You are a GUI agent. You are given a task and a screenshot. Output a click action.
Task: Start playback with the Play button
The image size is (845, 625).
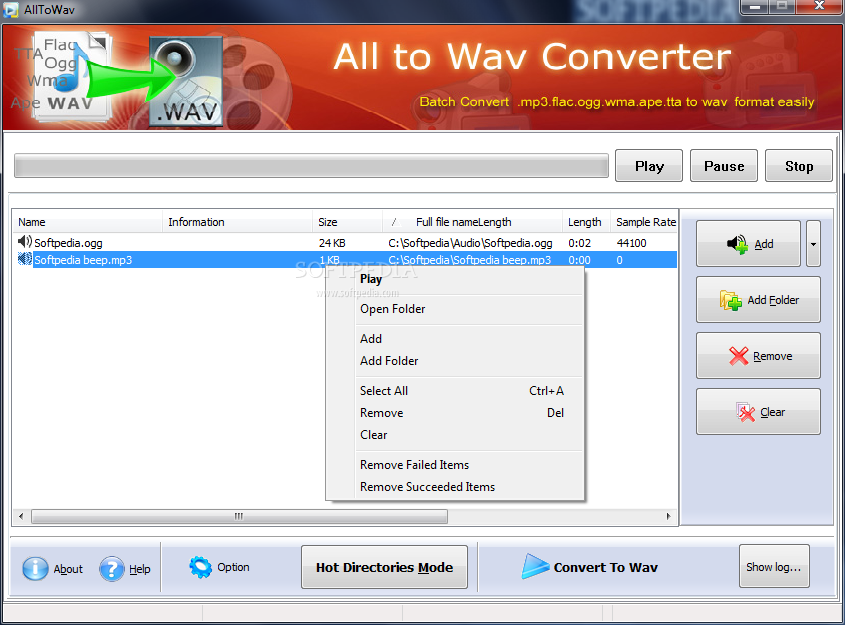point(649,166)
